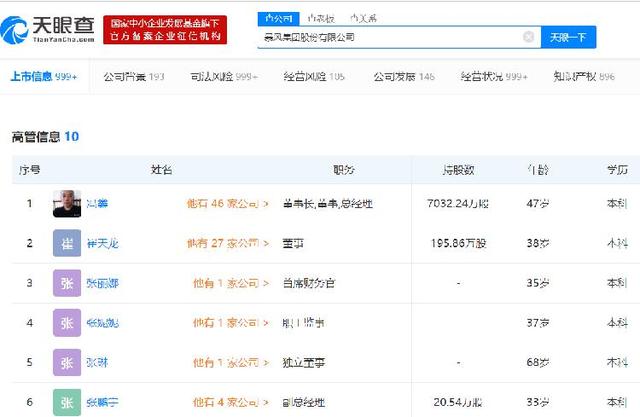
Task: Select the 38岁 age cell
Action: coord(538,243)
